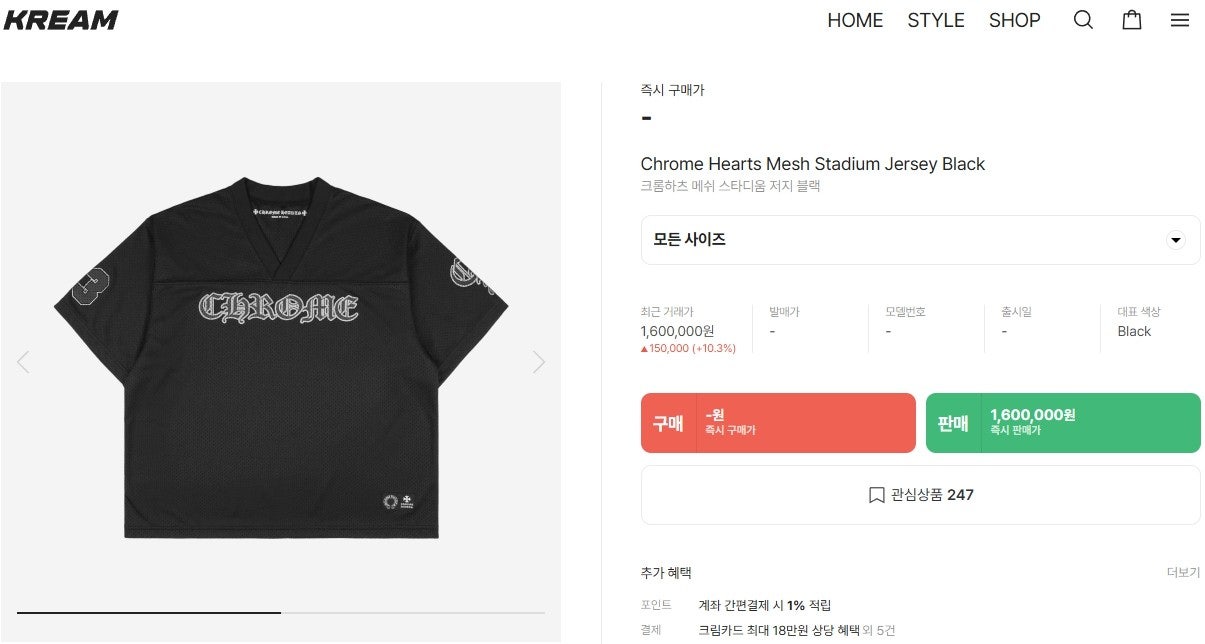Open the shopping cart icon
Image resolution: width=1205 pixels, height=644 pixels.
1131,19
